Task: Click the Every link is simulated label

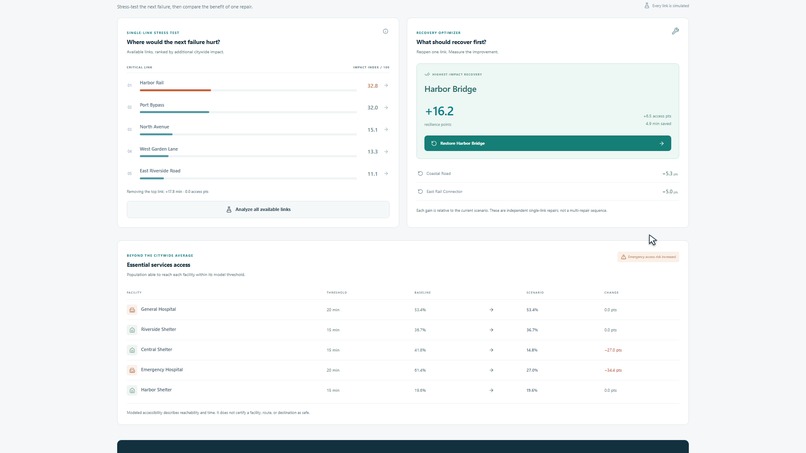Action: pyautogui.click(x=670, y=6)
